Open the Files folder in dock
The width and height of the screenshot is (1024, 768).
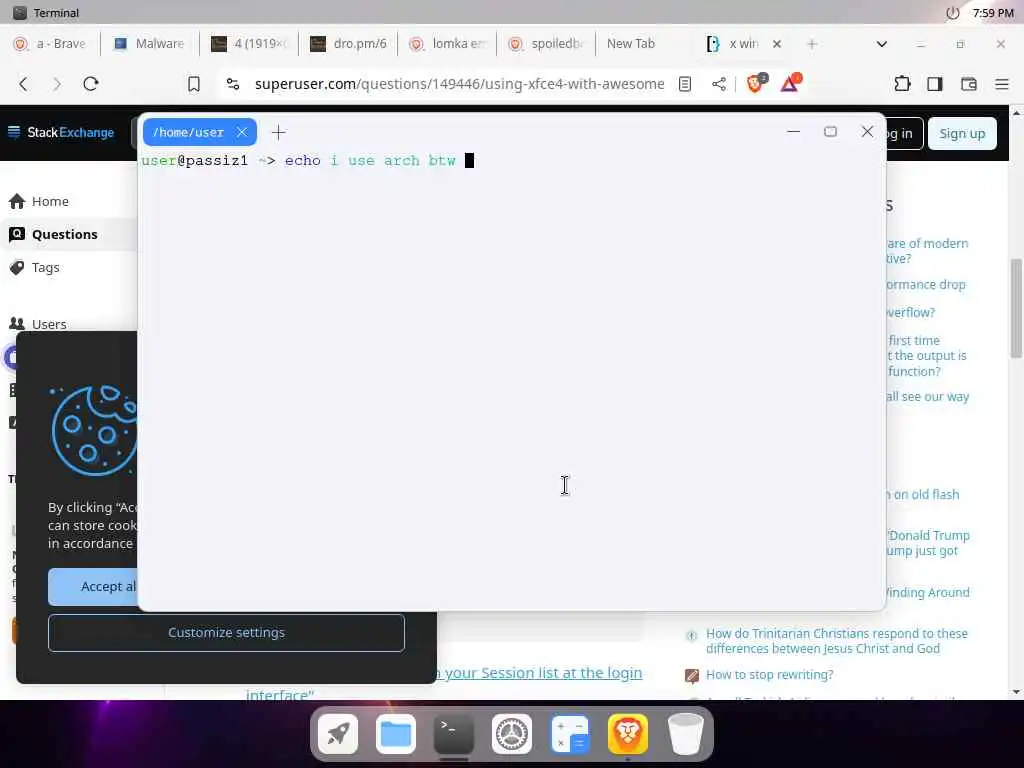click(x=396, y=734)
